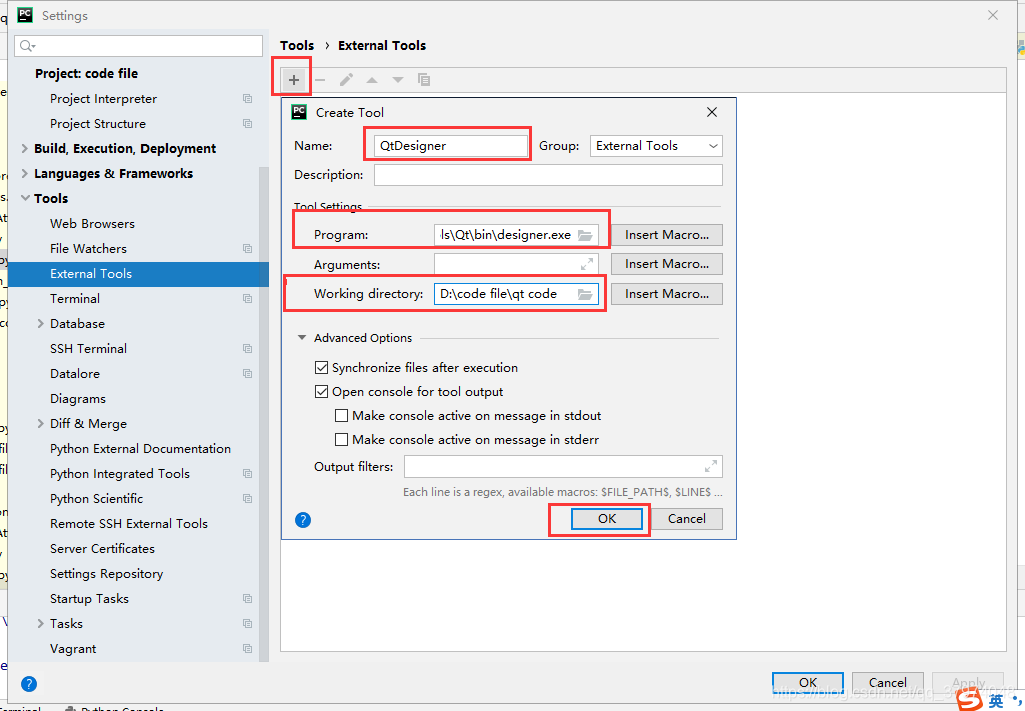
Task: Expand the Diff & Merge node
Action: 41,423
